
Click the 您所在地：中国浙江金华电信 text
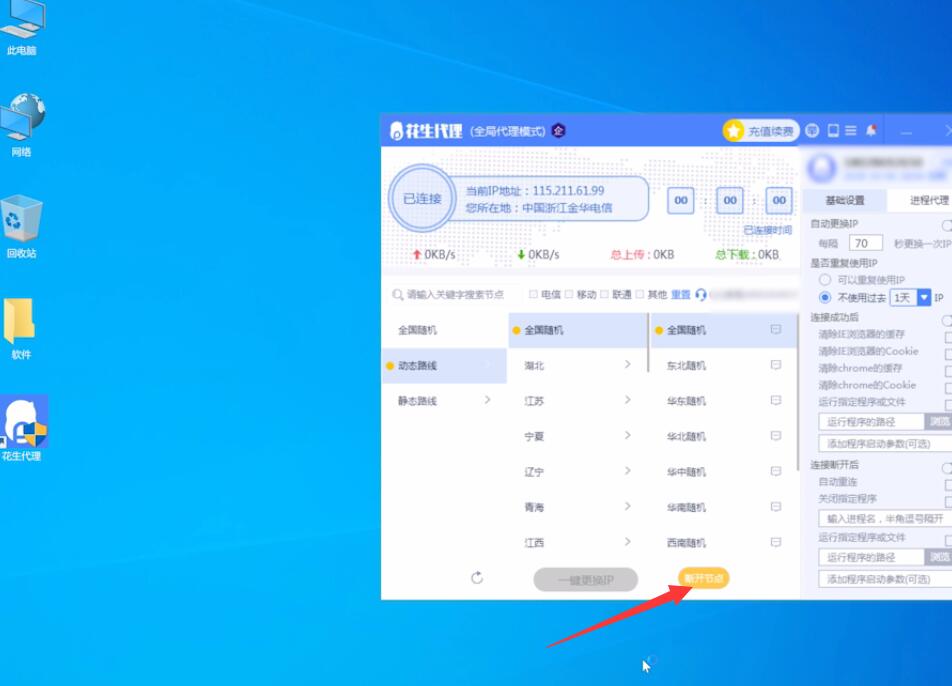(539, 208)
